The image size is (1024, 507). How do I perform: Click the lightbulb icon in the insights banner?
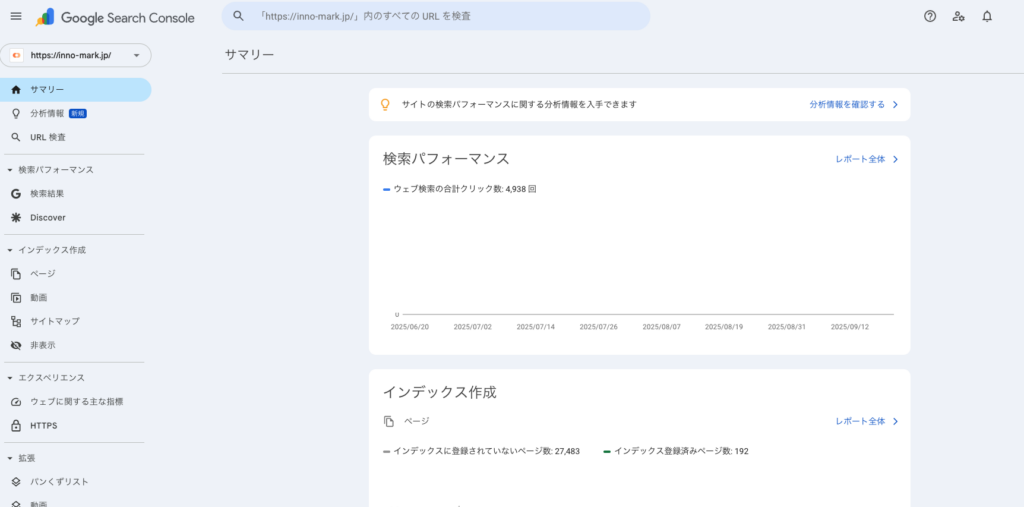coord(385,104)
